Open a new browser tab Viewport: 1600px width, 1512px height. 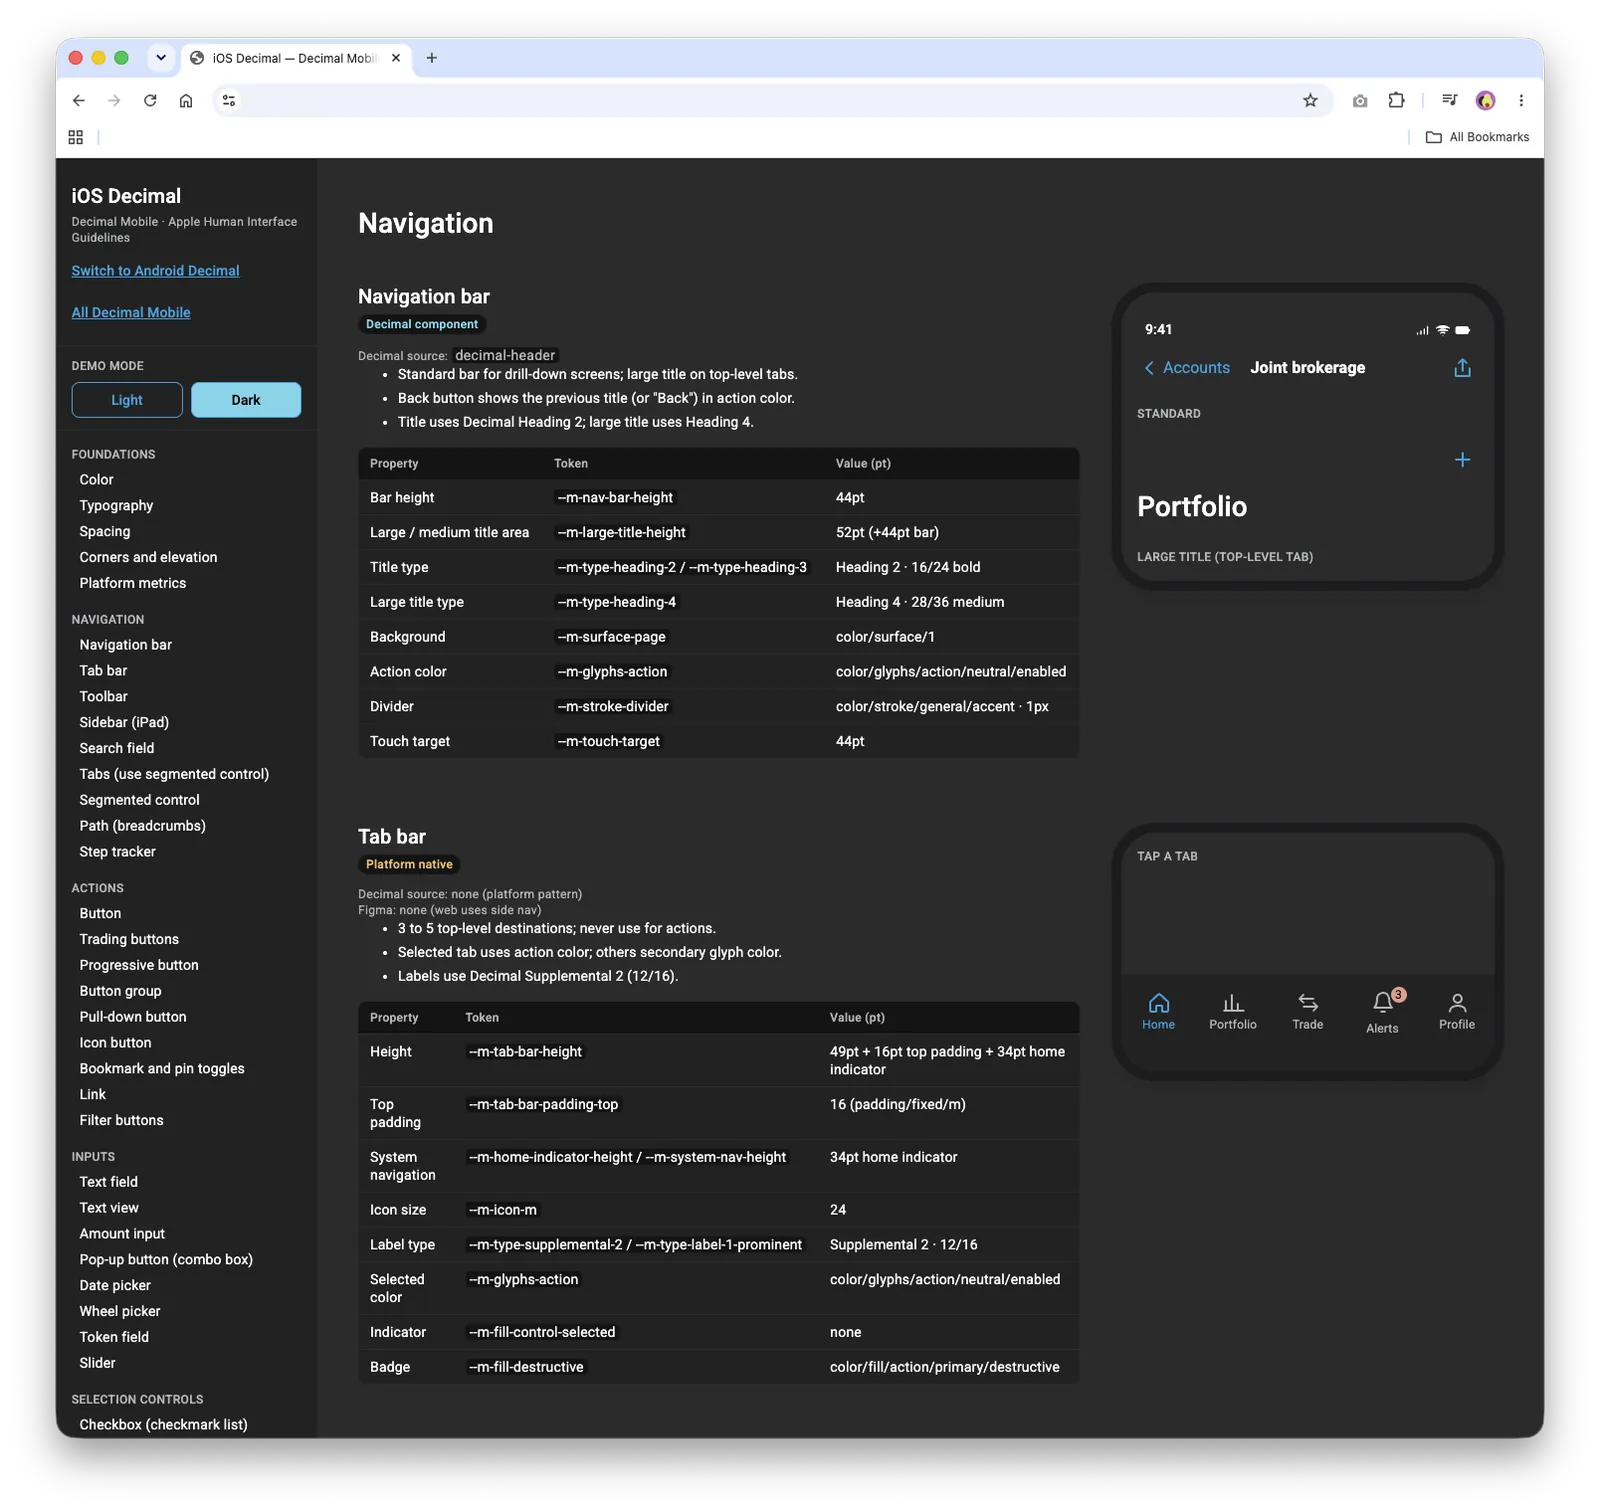tap(432, 58)
